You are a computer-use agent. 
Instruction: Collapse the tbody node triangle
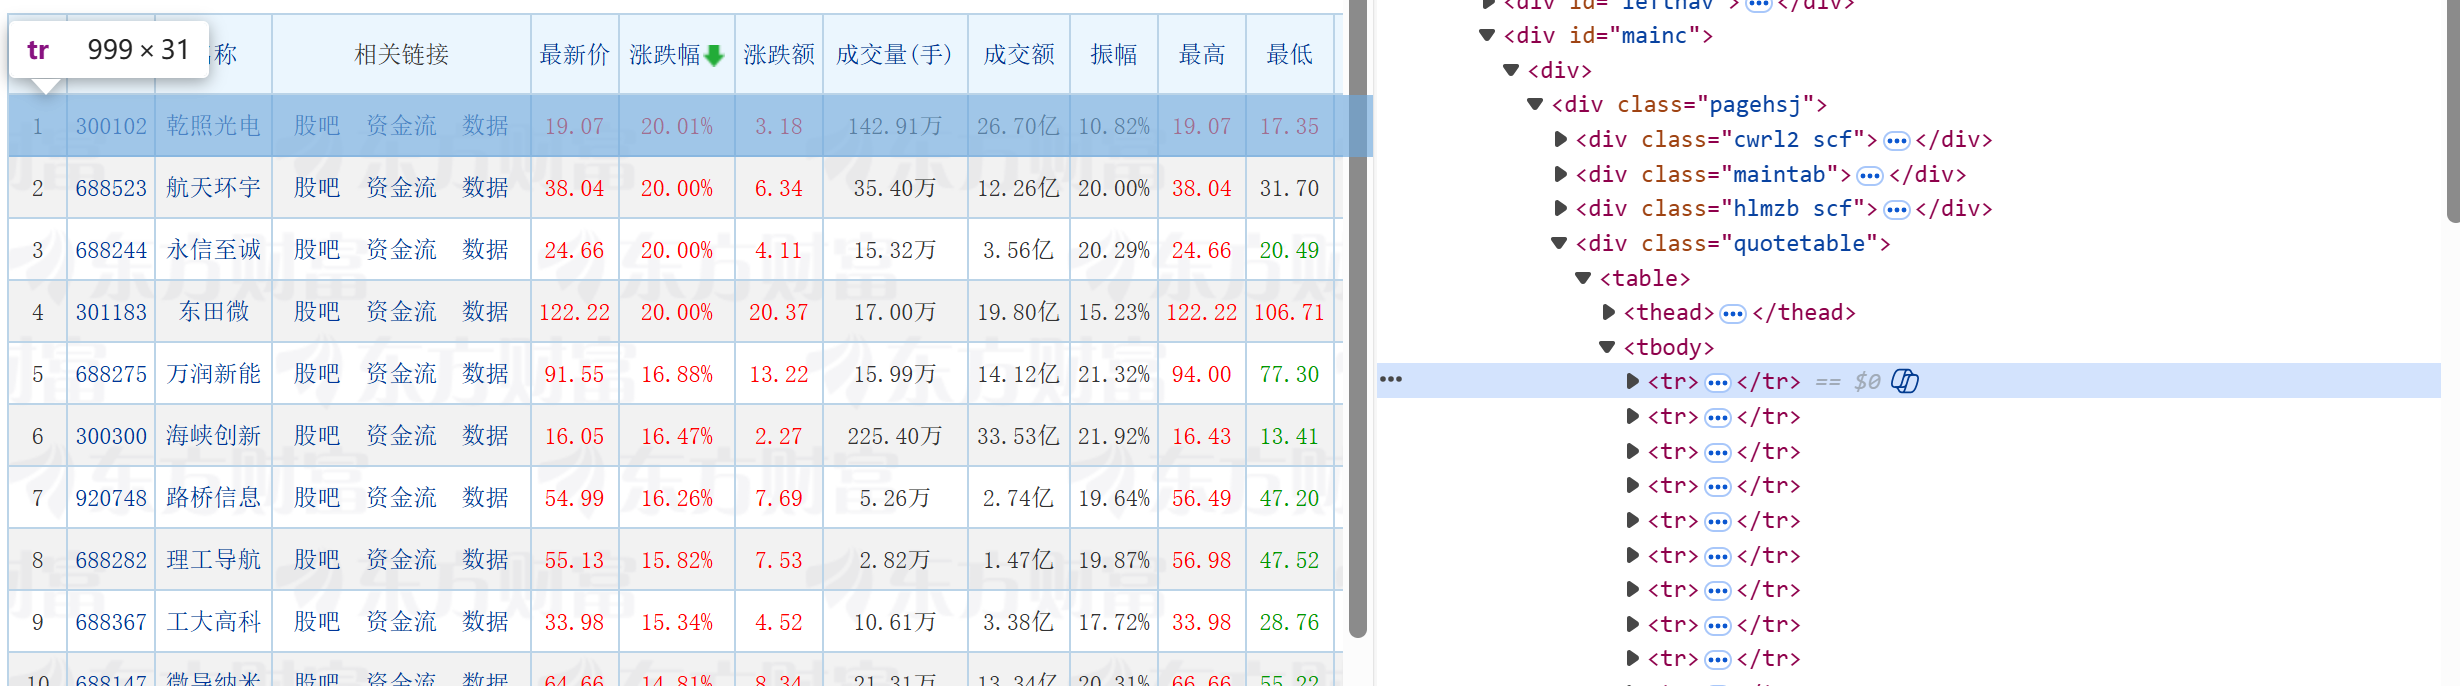tap(1607, 347)
